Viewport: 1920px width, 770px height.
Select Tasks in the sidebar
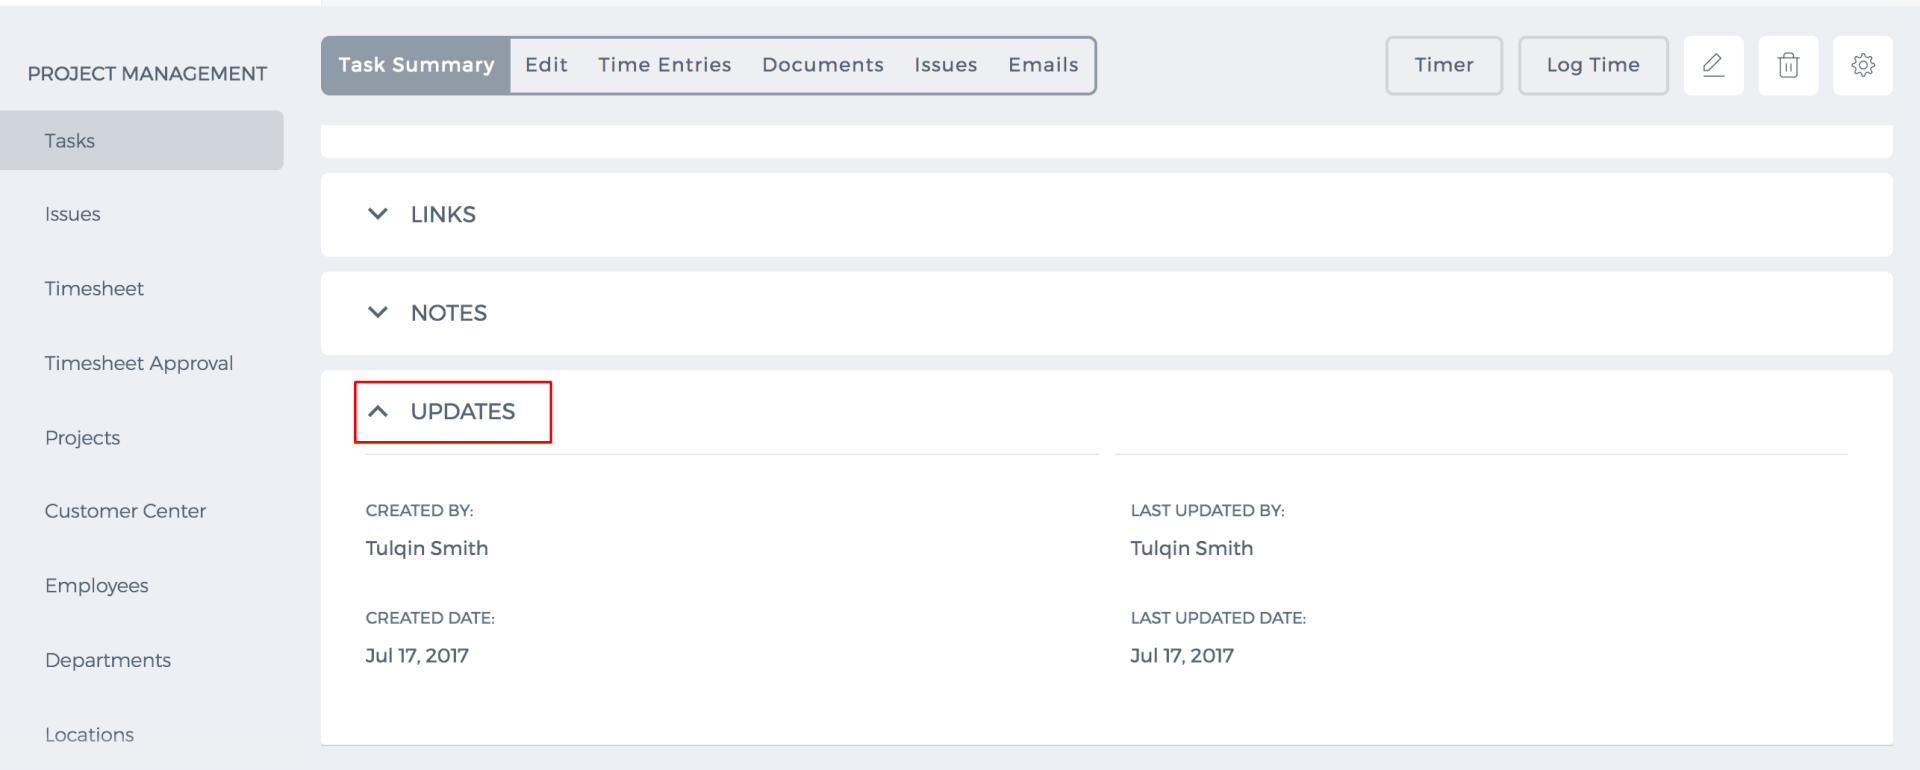click(142, 140)
